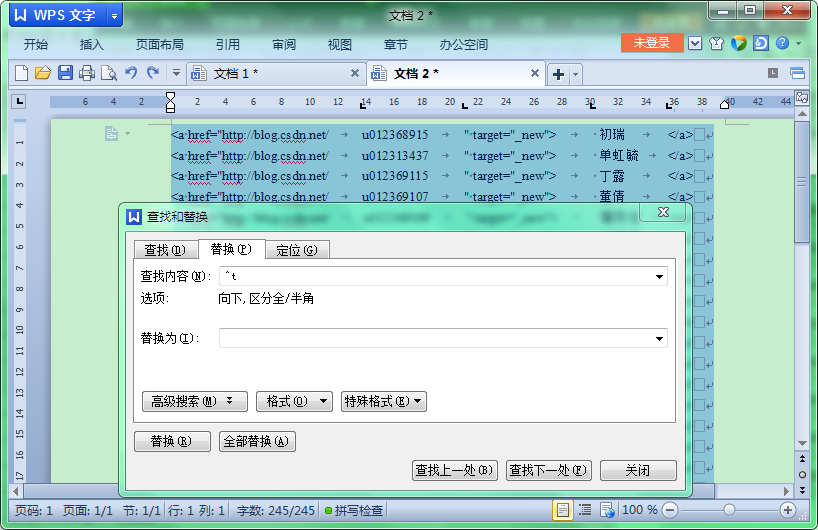This screenshot has width=818, height=530.
Task: Switch to web layout view icon
Action: 607,510
